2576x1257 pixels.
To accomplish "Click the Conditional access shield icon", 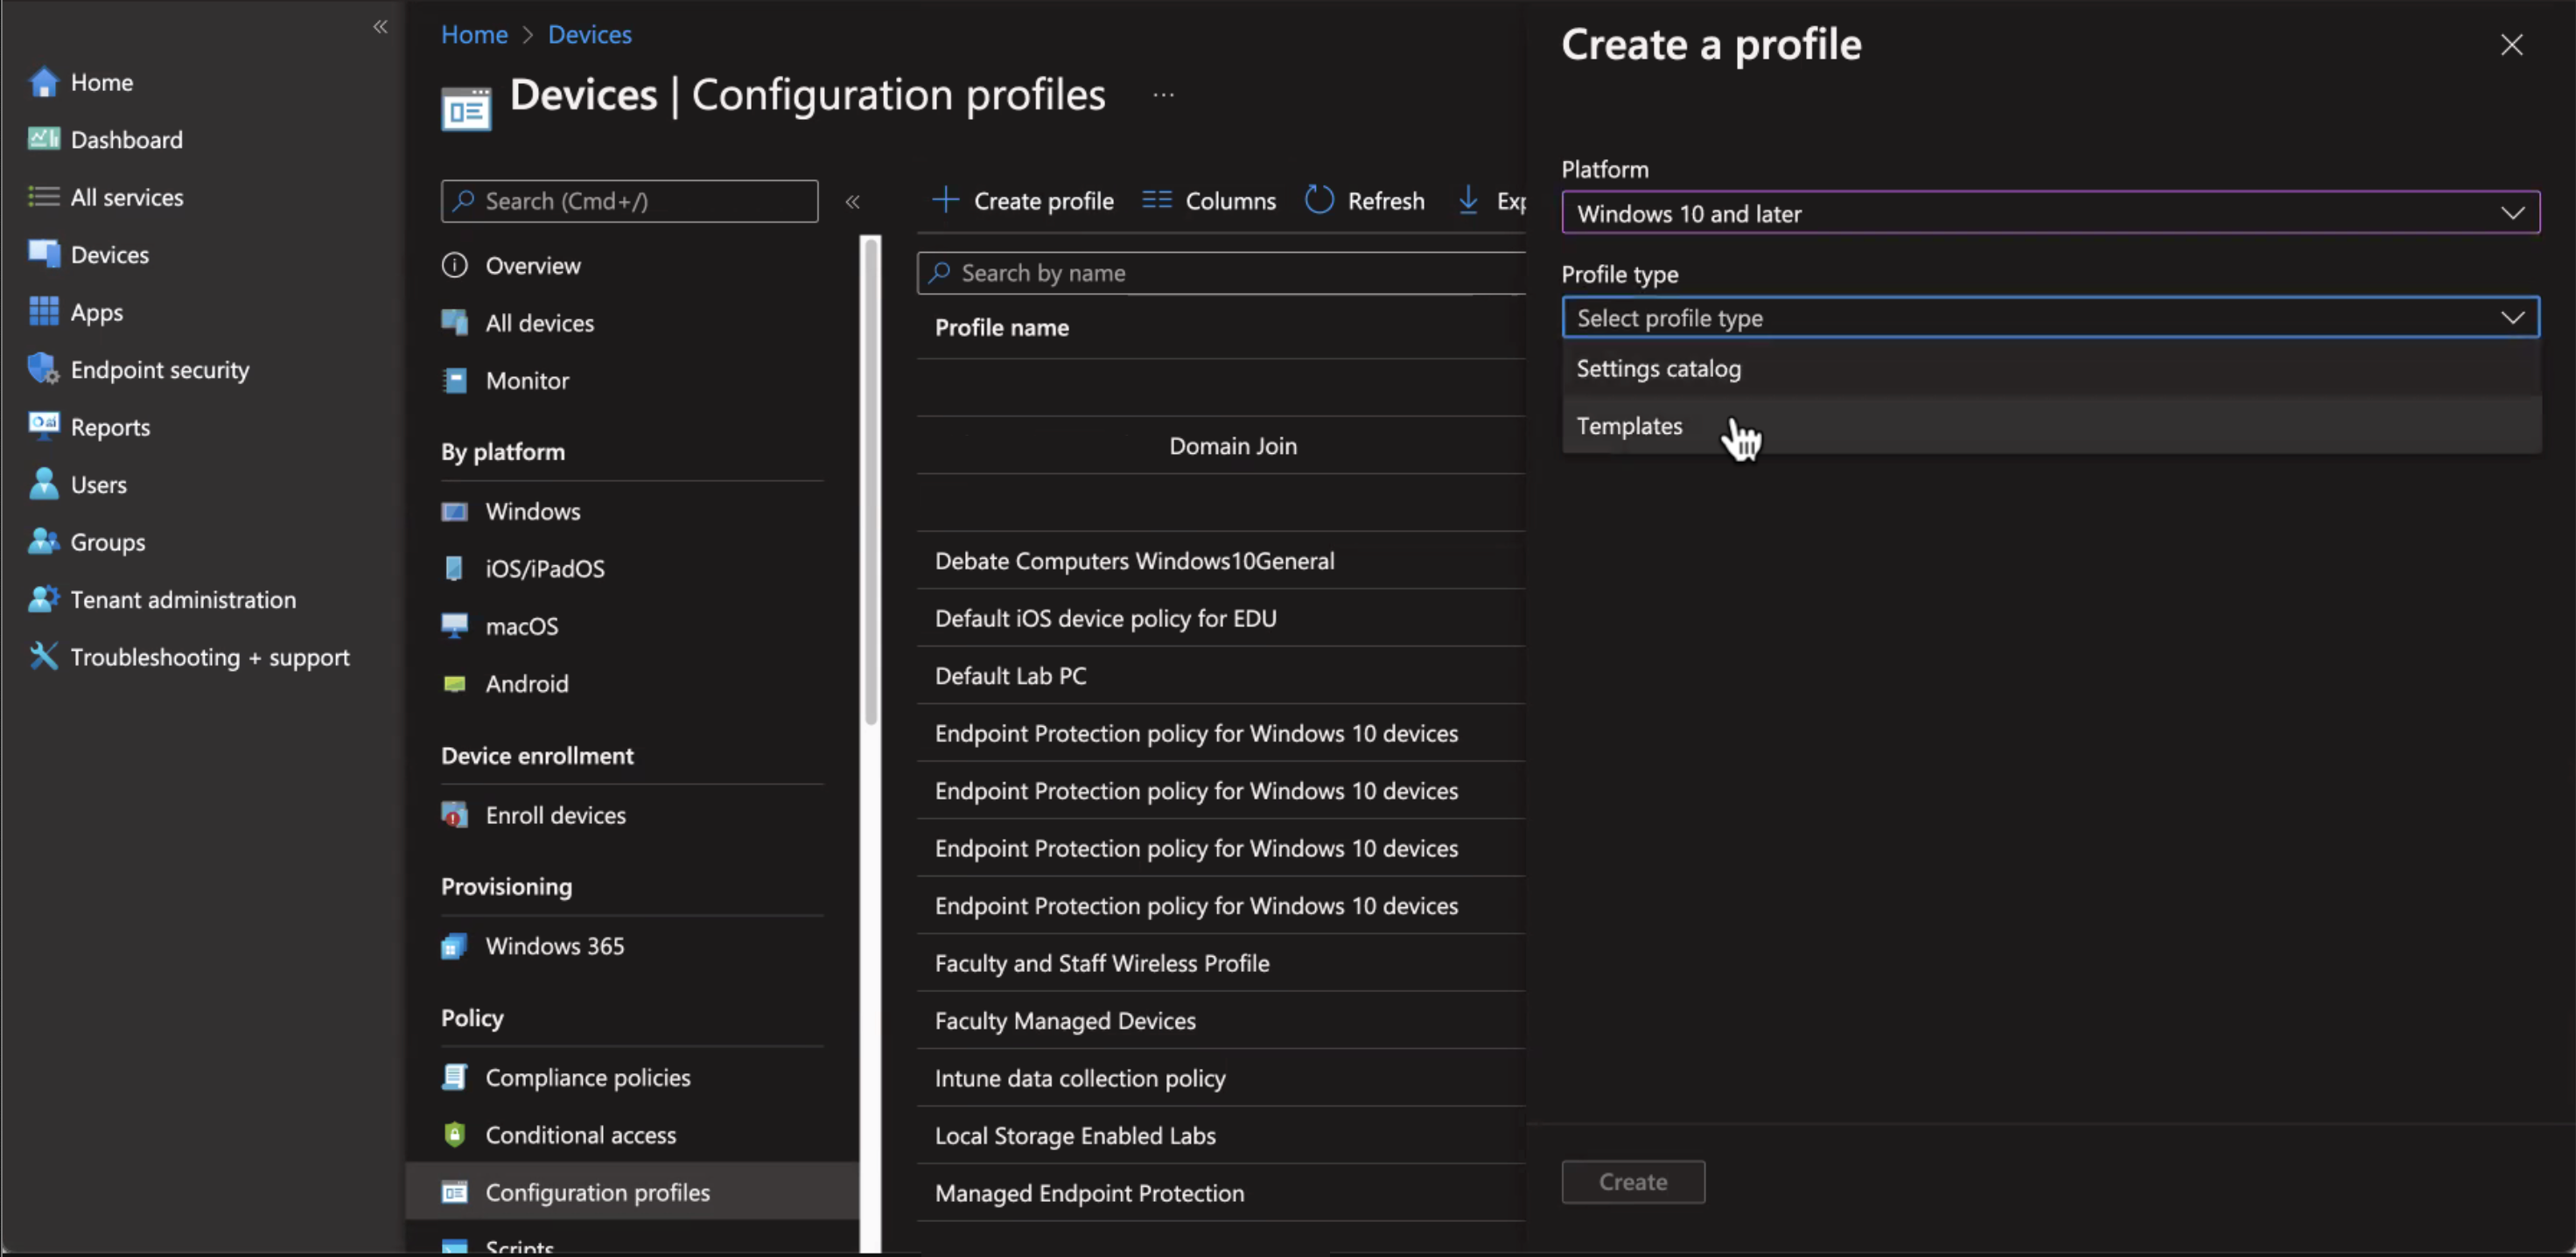I will click(454, 1134).
